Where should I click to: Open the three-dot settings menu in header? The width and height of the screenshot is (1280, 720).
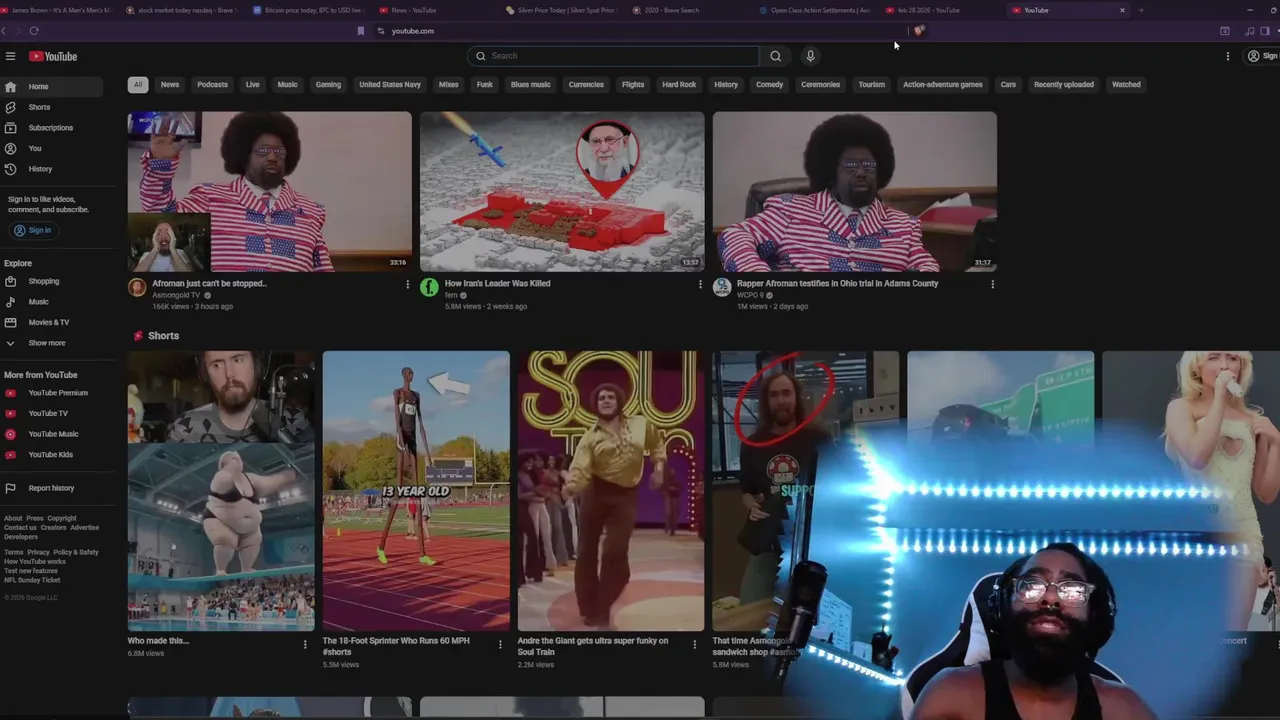click(x=1228, y=56)
